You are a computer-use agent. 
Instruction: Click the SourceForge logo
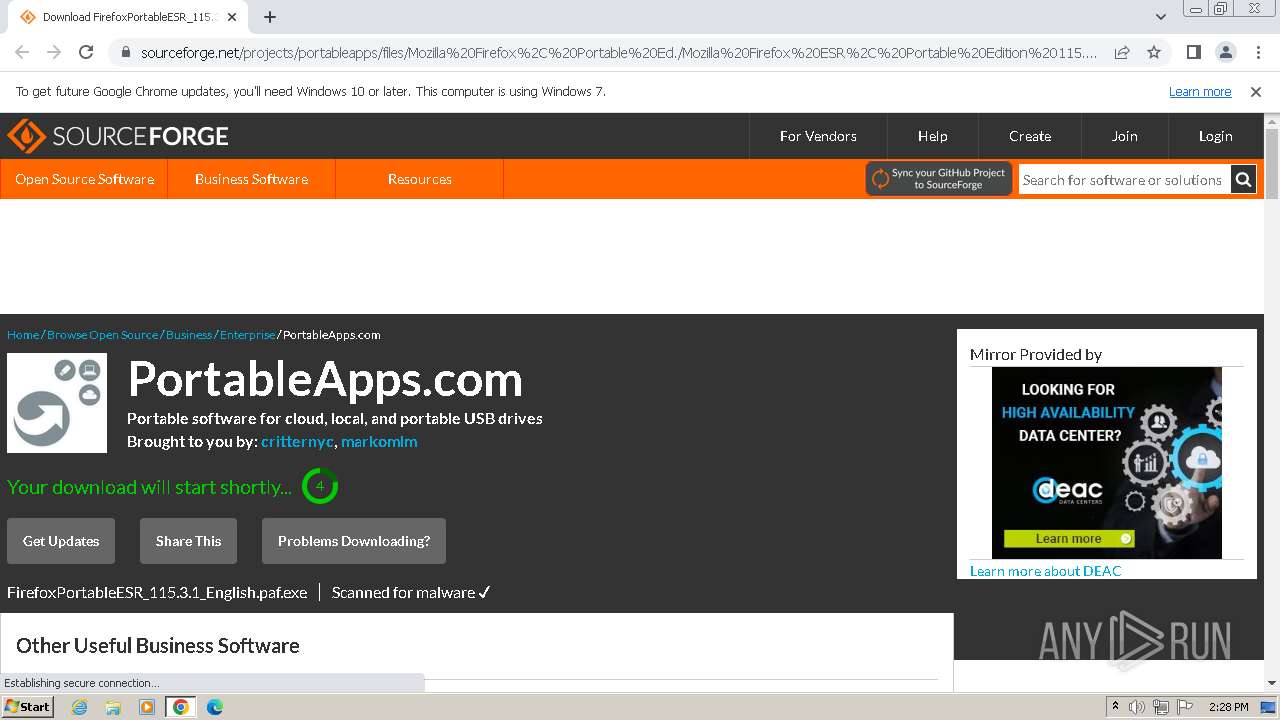coord(118,136)
